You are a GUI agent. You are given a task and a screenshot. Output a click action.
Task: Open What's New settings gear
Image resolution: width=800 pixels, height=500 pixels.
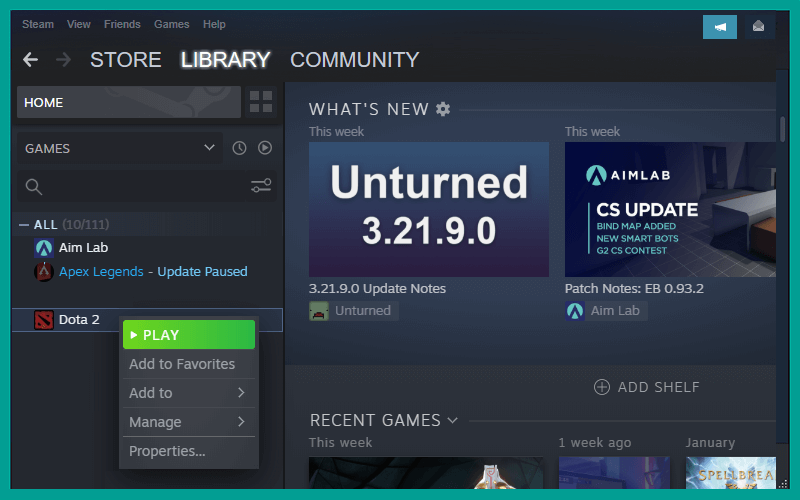tap(443, 109)
